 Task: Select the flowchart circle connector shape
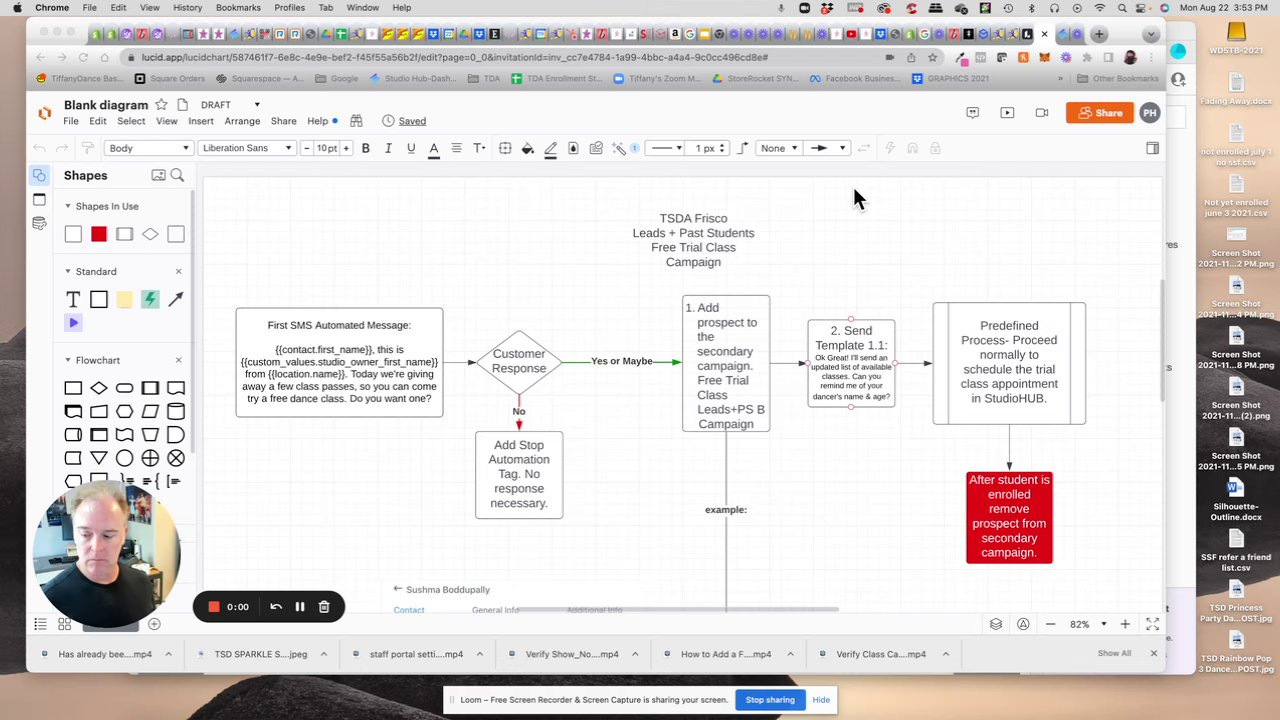click(x=124, y=458)
